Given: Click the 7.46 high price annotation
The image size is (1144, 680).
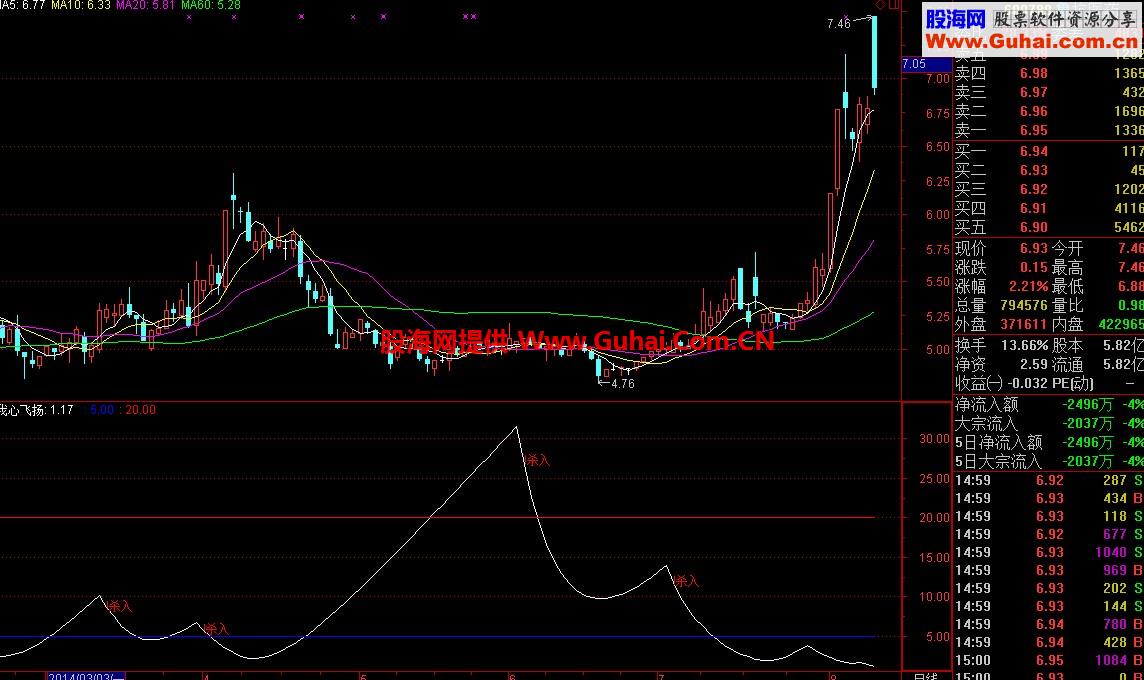Looking at the screenshot, I should pos(838,23).
